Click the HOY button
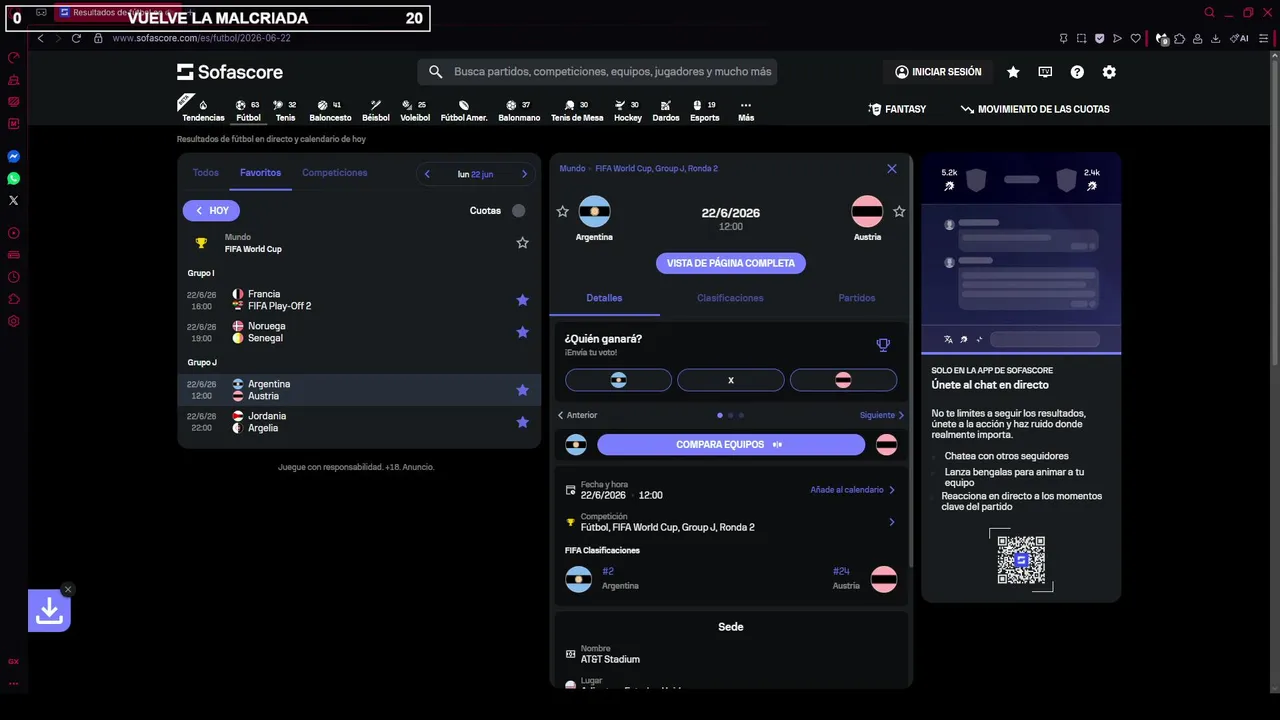1280x720 pixels. pyautogui.click(x=211, y=211)
